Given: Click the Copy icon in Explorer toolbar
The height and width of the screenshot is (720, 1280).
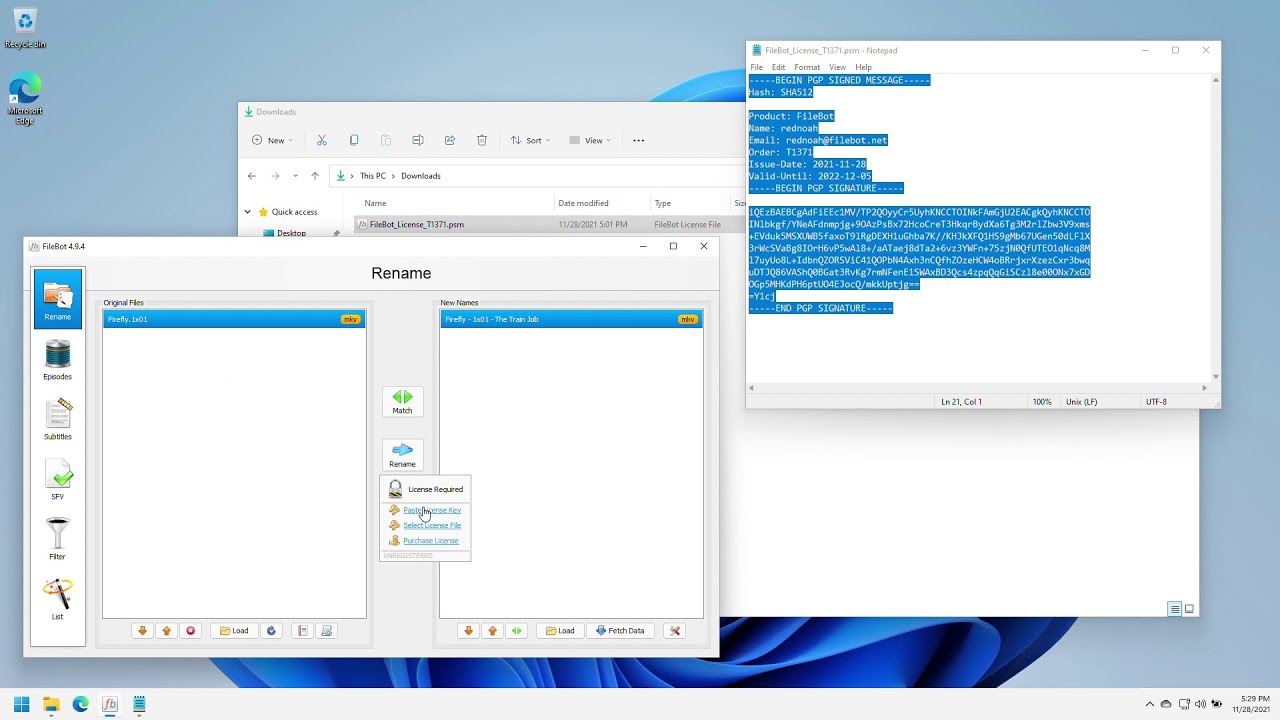Looking at the screenshot, I should coord(354,141).
